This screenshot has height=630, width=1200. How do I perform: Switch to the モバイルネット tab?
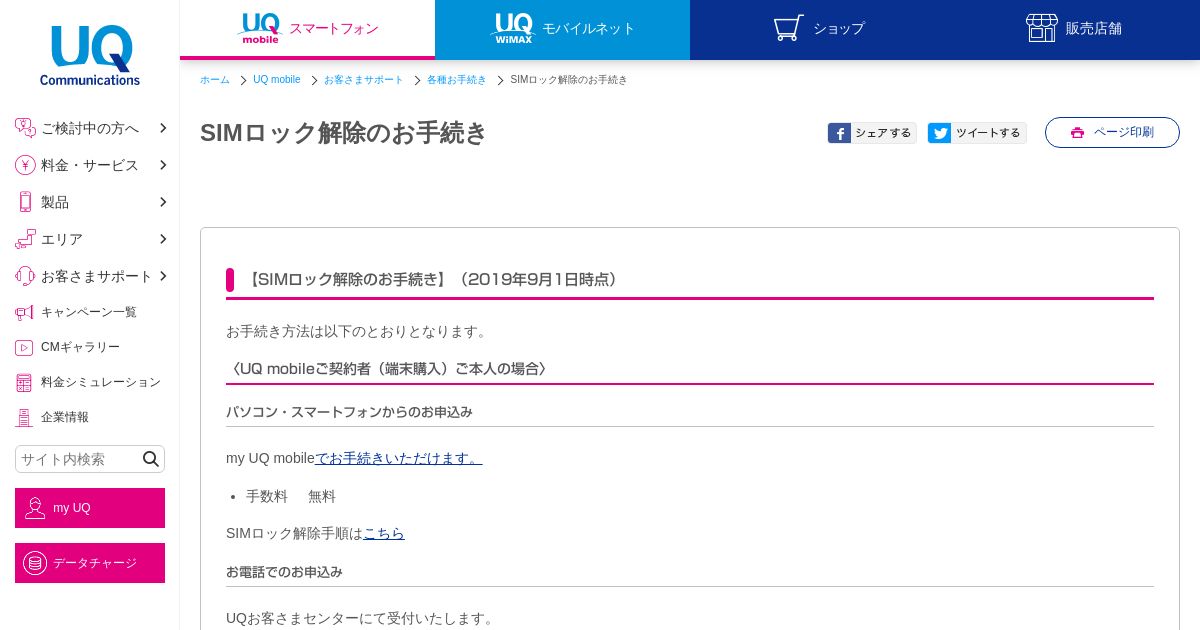click(x=562, y=29)
